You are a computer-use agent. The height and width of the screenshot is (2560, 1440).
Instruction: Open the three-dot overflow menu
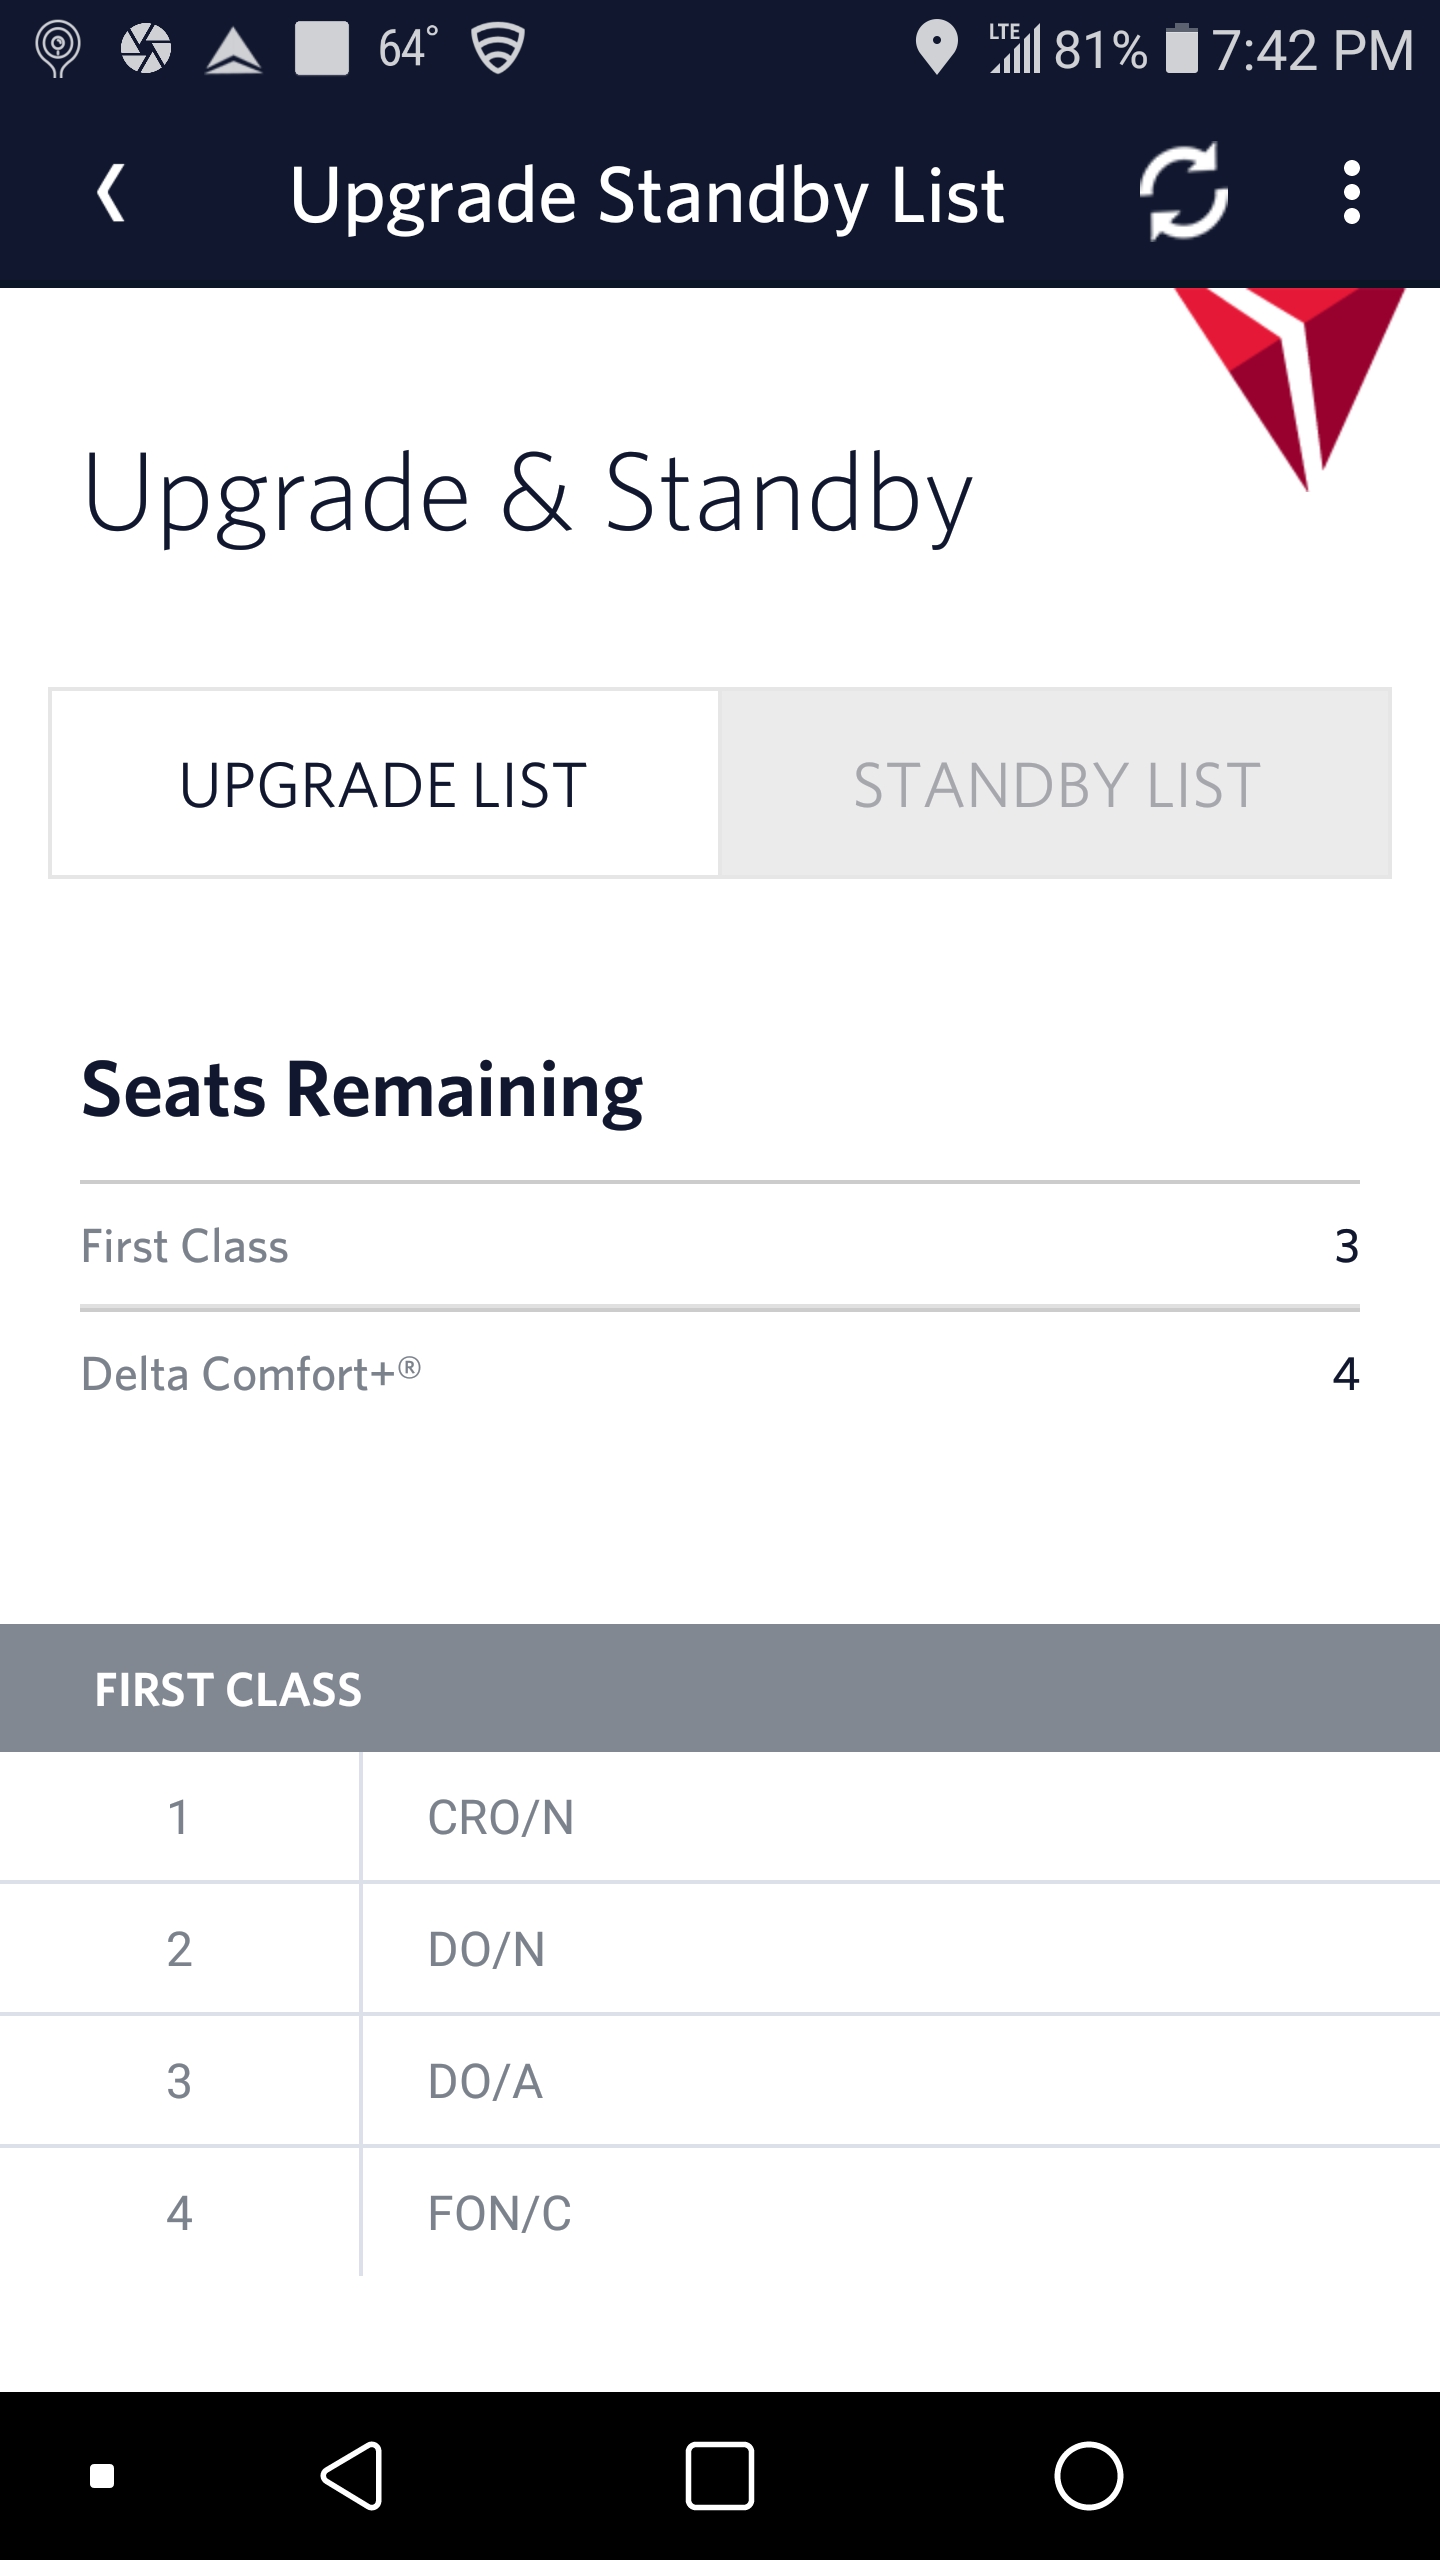(x=1351, y=193)
